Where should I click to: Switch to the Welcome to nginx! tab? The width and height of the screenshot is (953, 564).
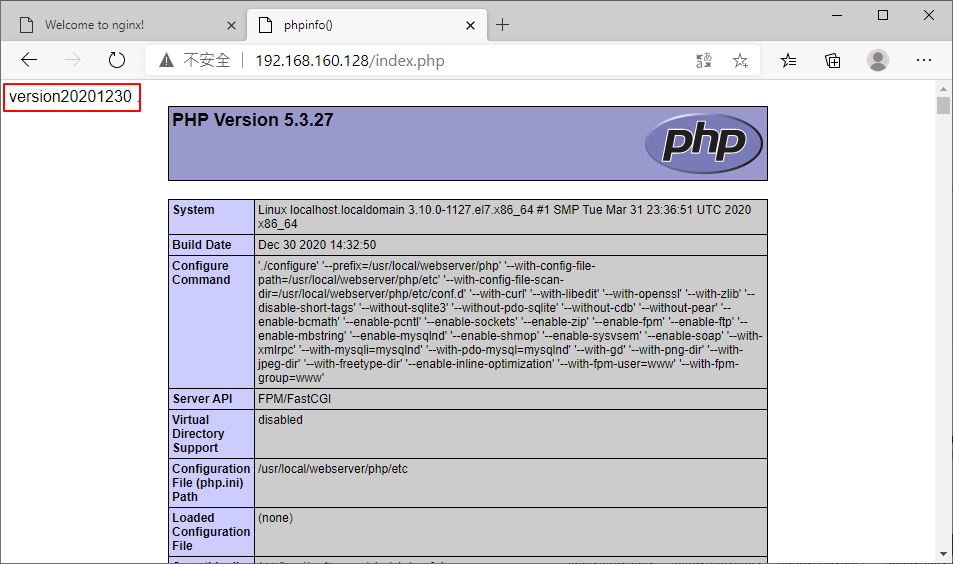pos(123,25)
